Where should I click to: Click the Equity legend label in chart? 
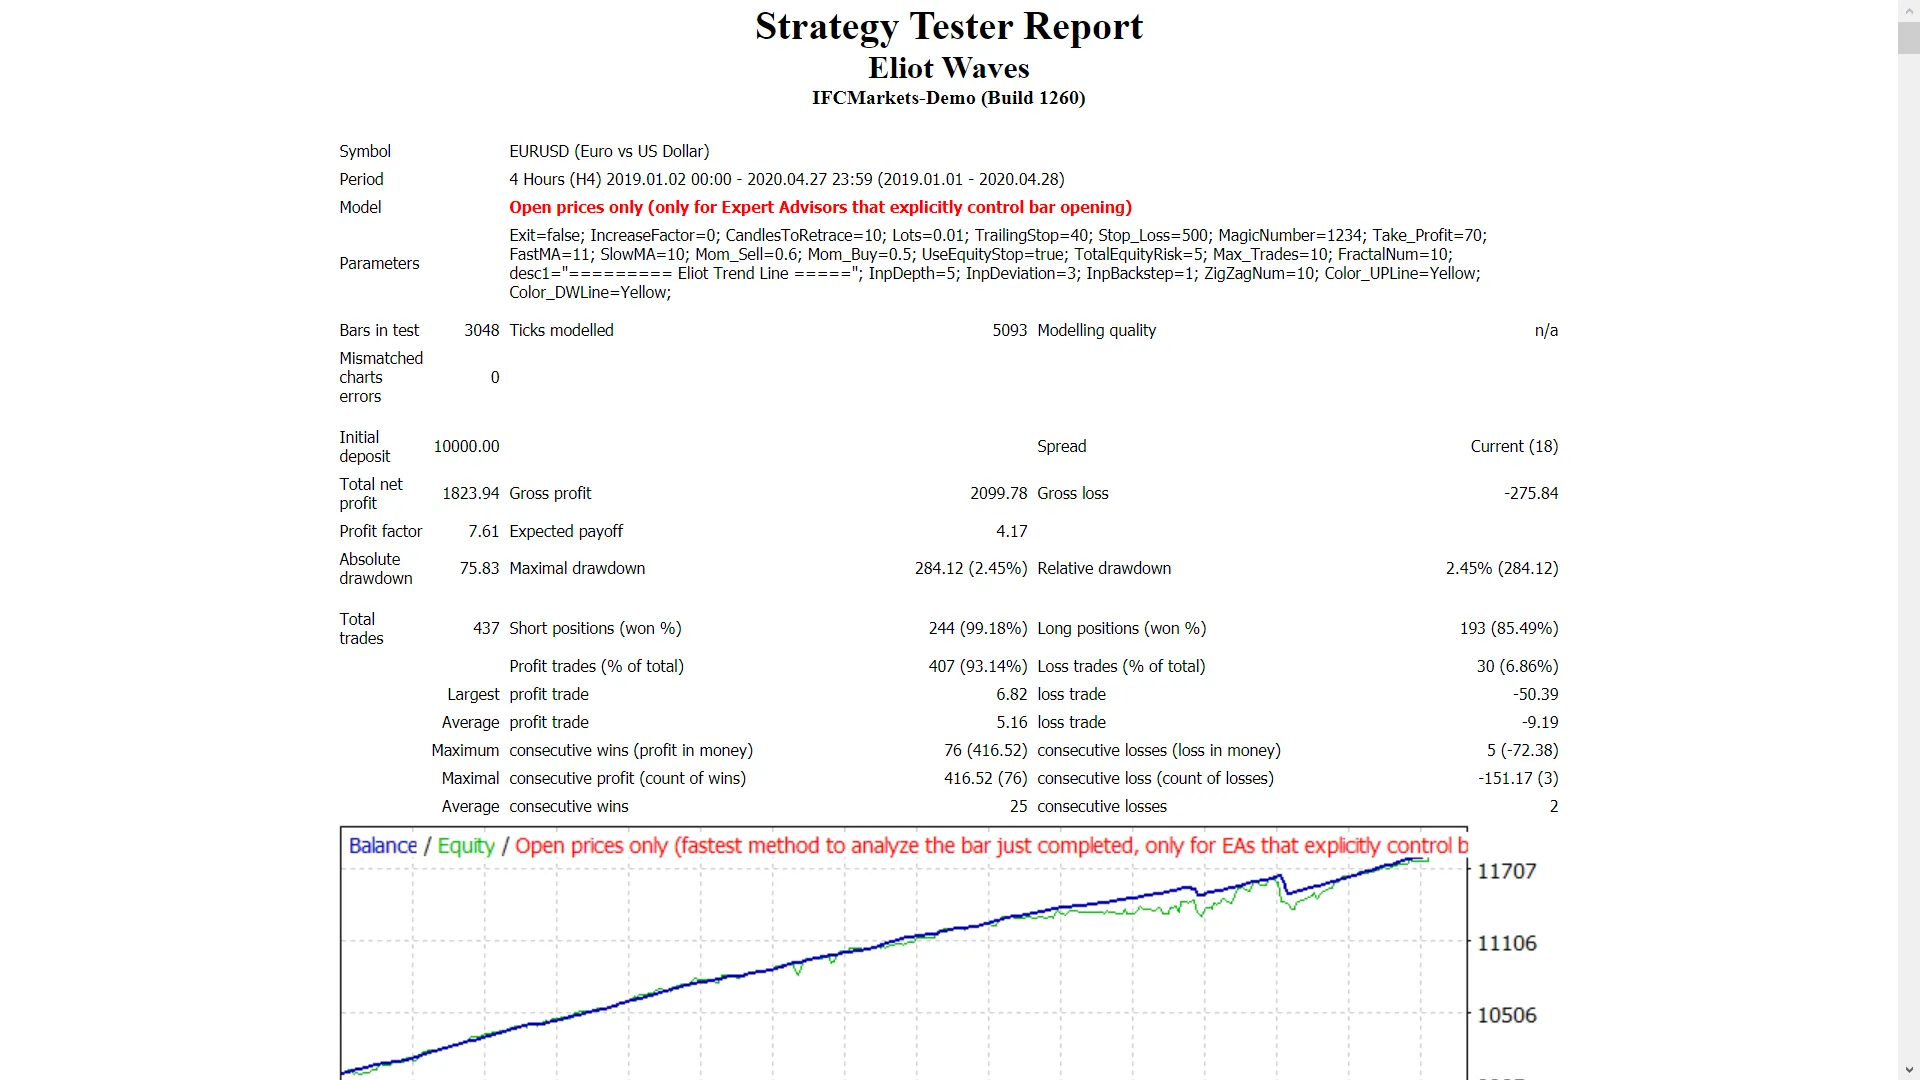click(466, 846)
